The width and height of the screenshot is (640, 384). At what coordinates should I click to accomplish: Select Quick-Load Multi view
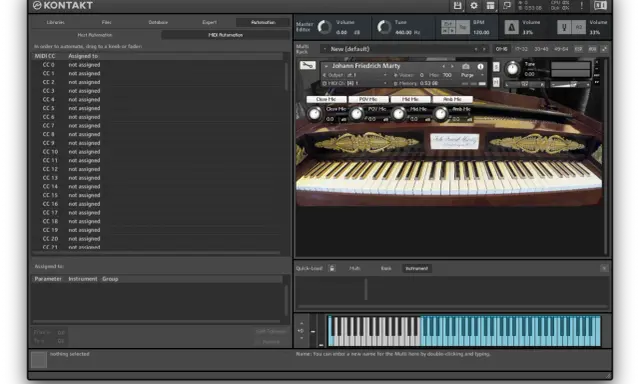click(x=354, y=269)
